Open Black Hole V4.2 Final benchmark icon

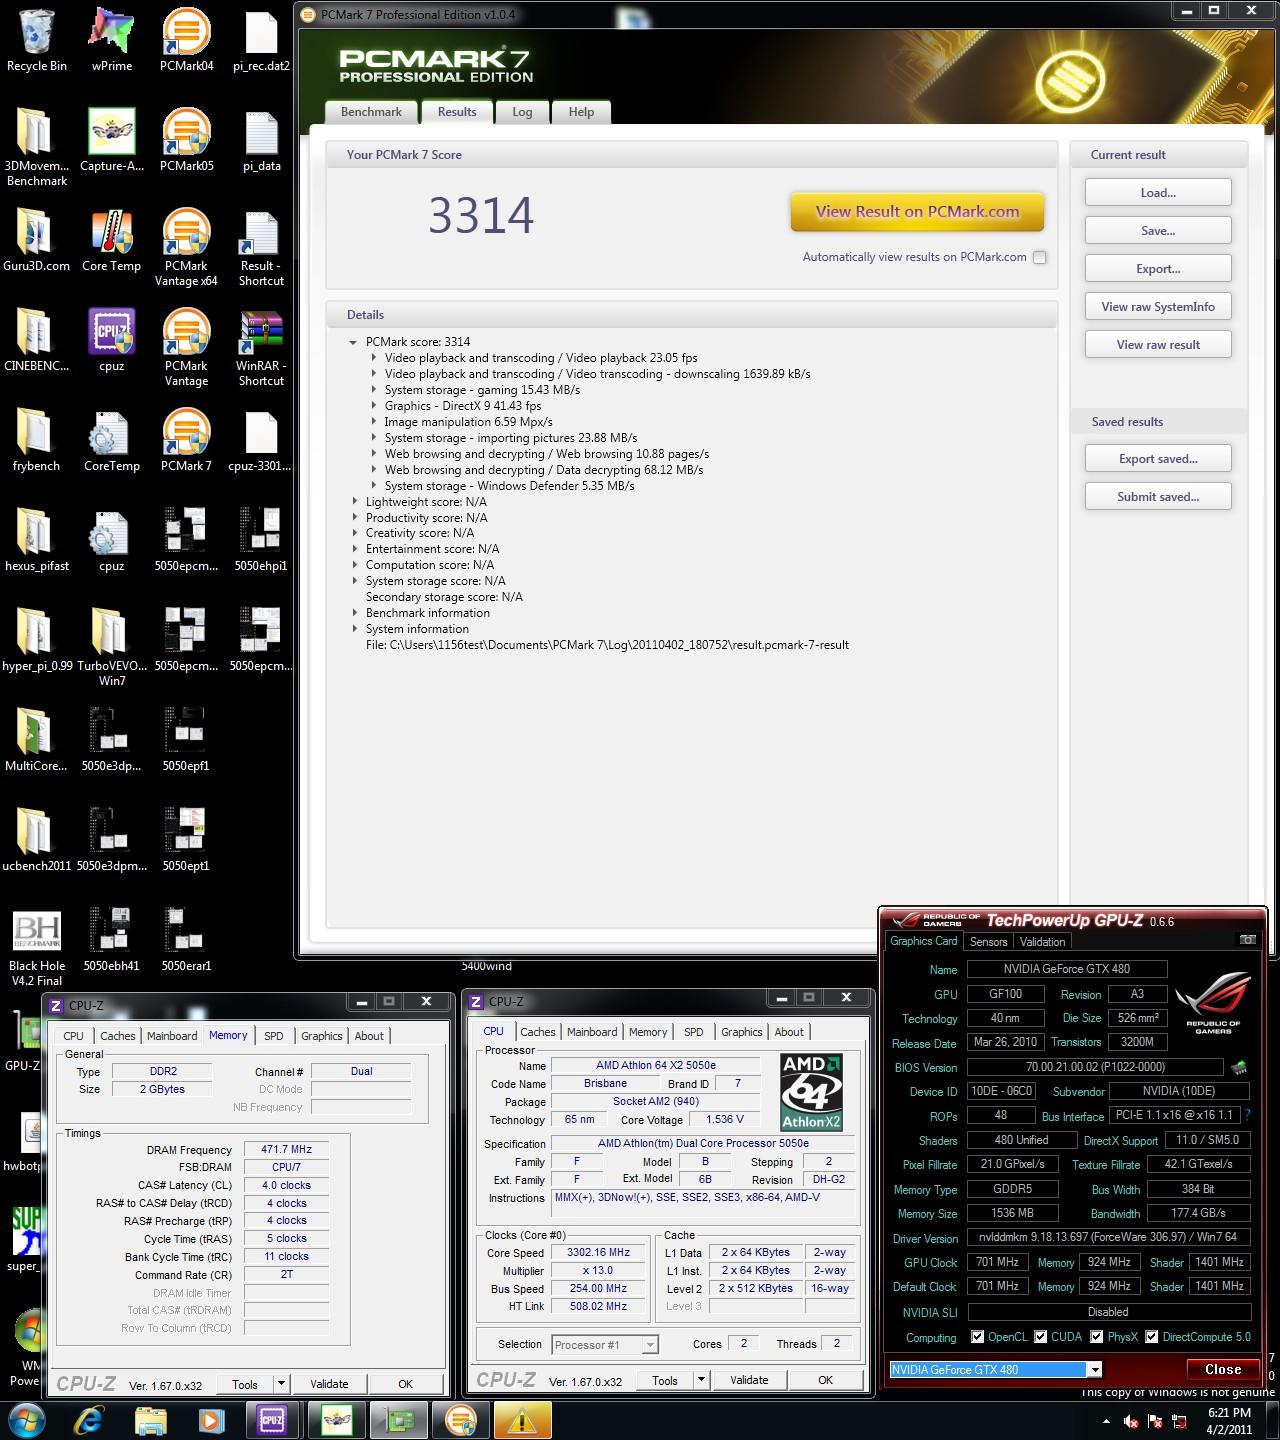[x=37, y=947]
